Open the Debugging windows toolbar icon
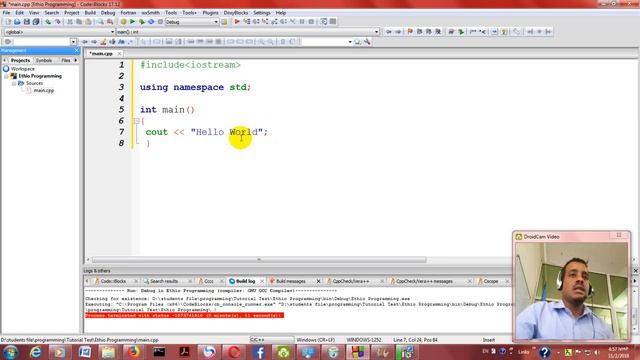The width and height of the screenshot is (640, 360). point(324,22)
